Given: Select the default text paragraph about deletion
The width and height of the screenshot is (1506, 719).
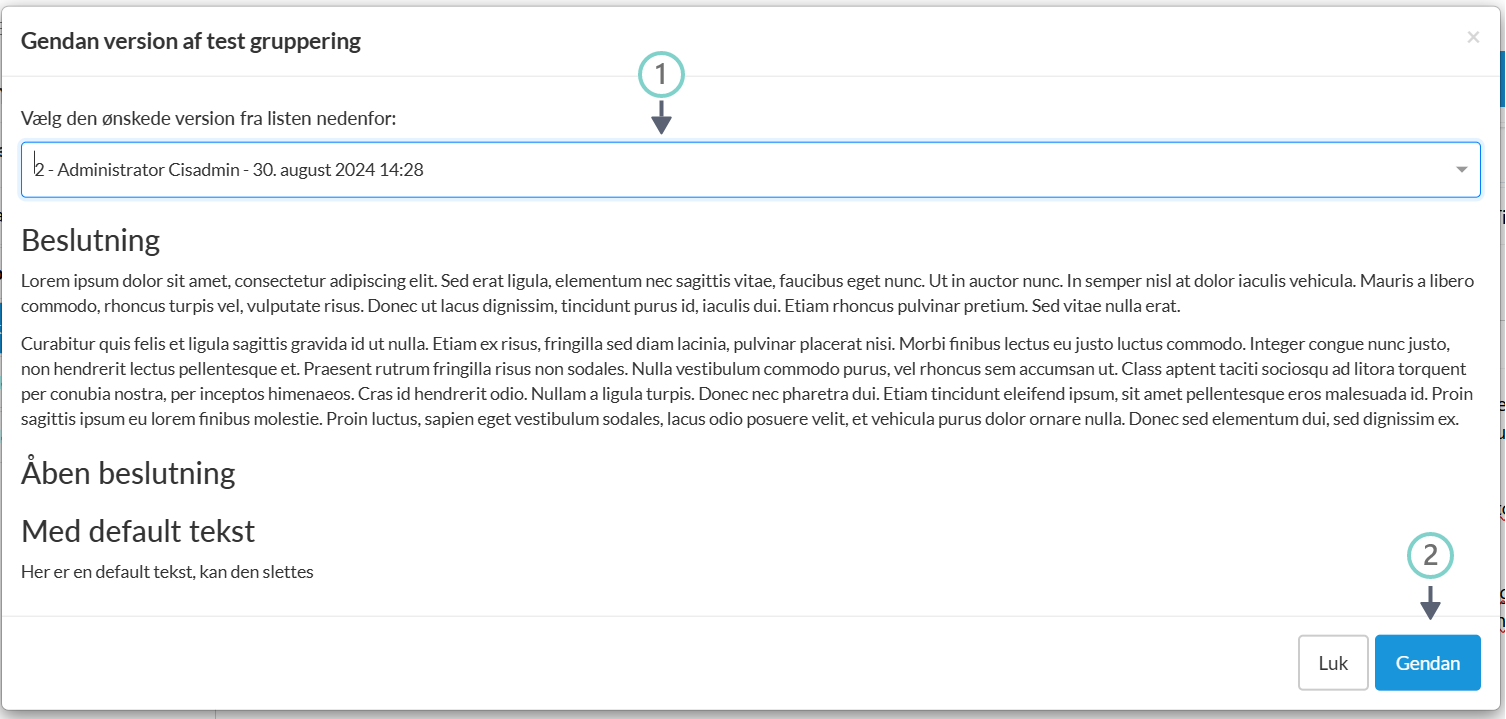Looking at the screenshot, I should [167, 571].
